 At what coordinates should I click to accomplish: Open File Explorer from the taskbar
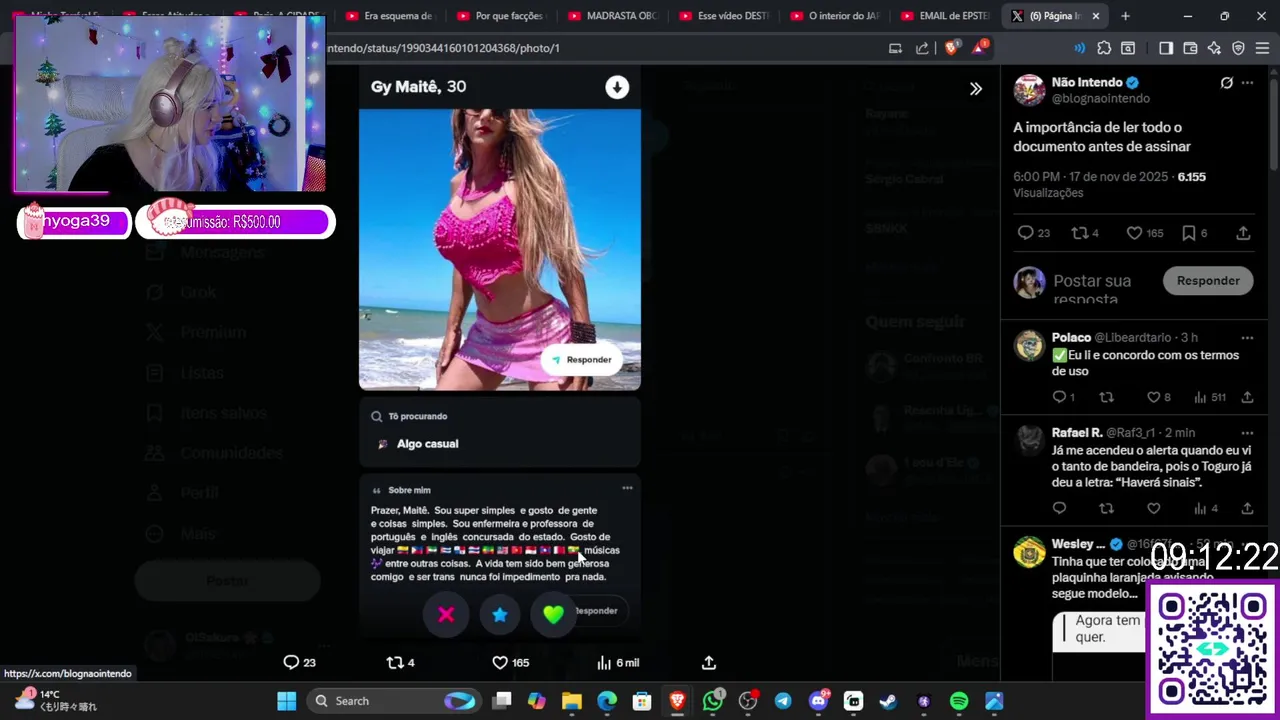point(572,701)
